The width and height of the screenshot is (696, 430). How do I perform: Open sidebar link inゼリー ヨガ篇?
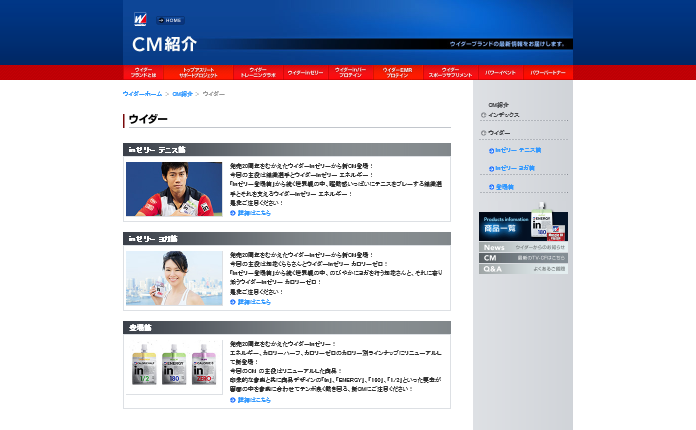(515, 168)
